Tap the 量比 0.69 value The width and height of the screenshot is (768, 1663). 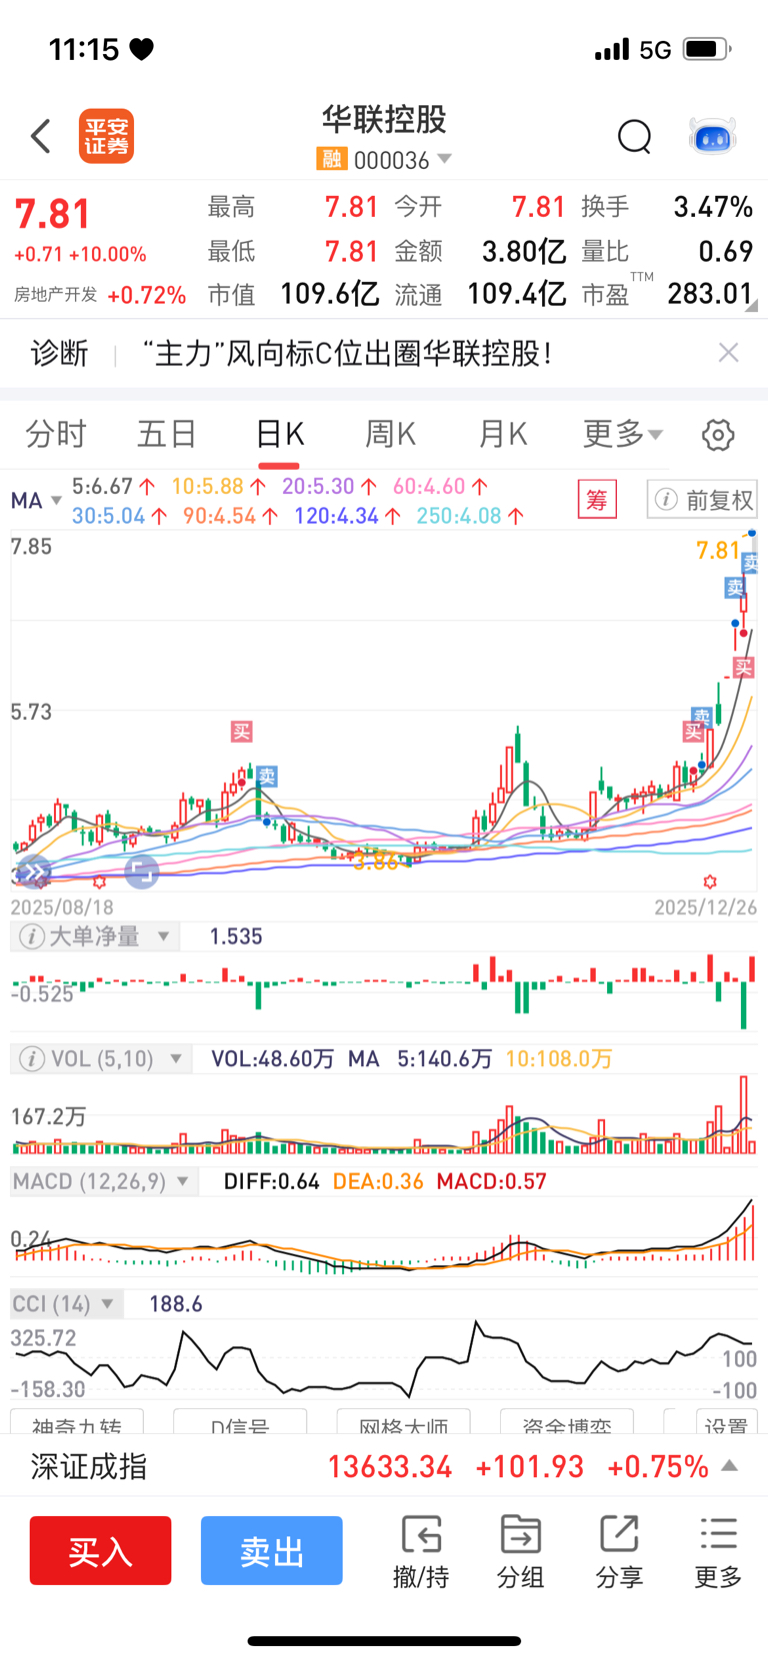point(726,251)
